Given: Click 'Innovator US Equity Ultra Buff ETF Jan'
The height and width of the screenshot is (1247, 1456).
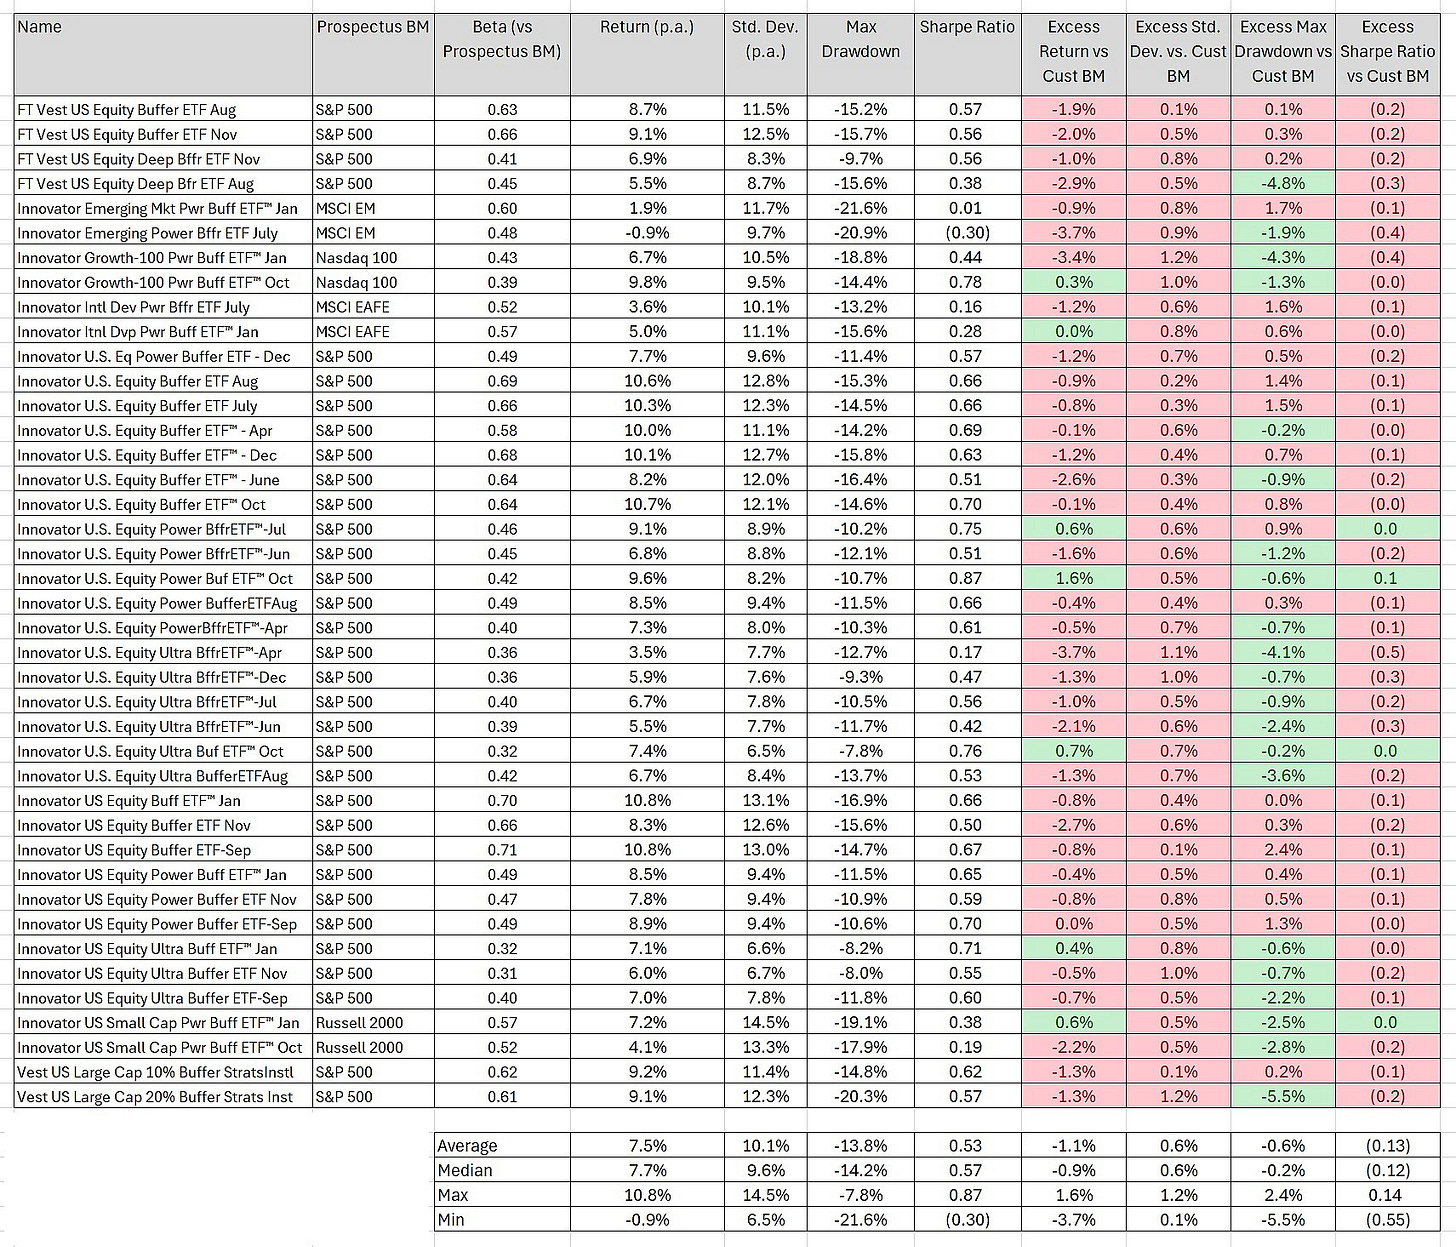Looking at the screenshot, I should 163,948.
